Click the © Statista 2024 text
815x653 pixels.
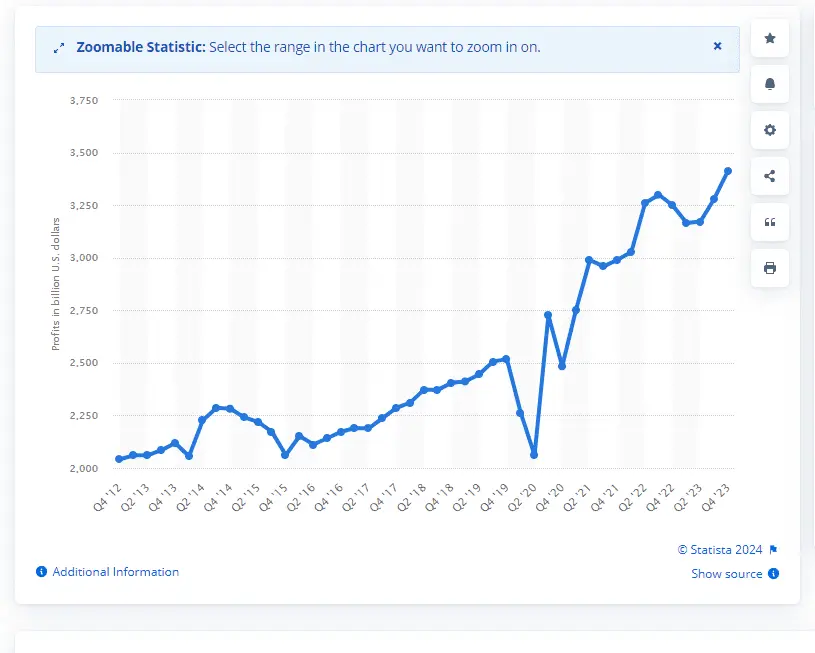[719, 550]
